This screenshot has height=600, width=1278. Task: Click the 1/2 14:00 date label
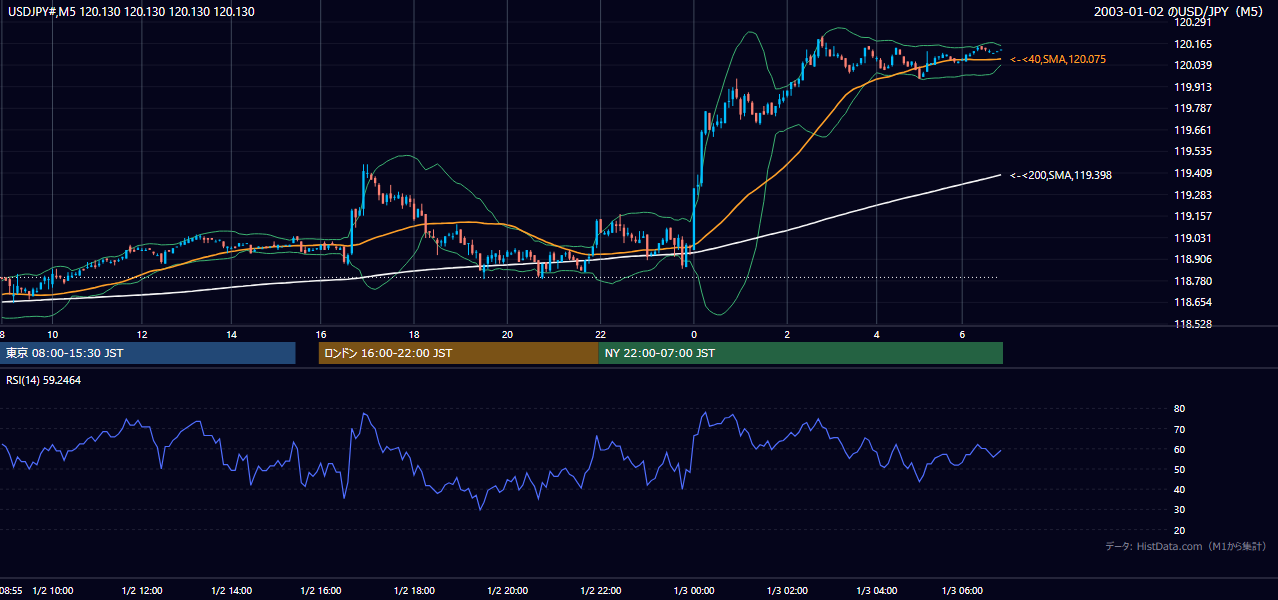point(231,590)
